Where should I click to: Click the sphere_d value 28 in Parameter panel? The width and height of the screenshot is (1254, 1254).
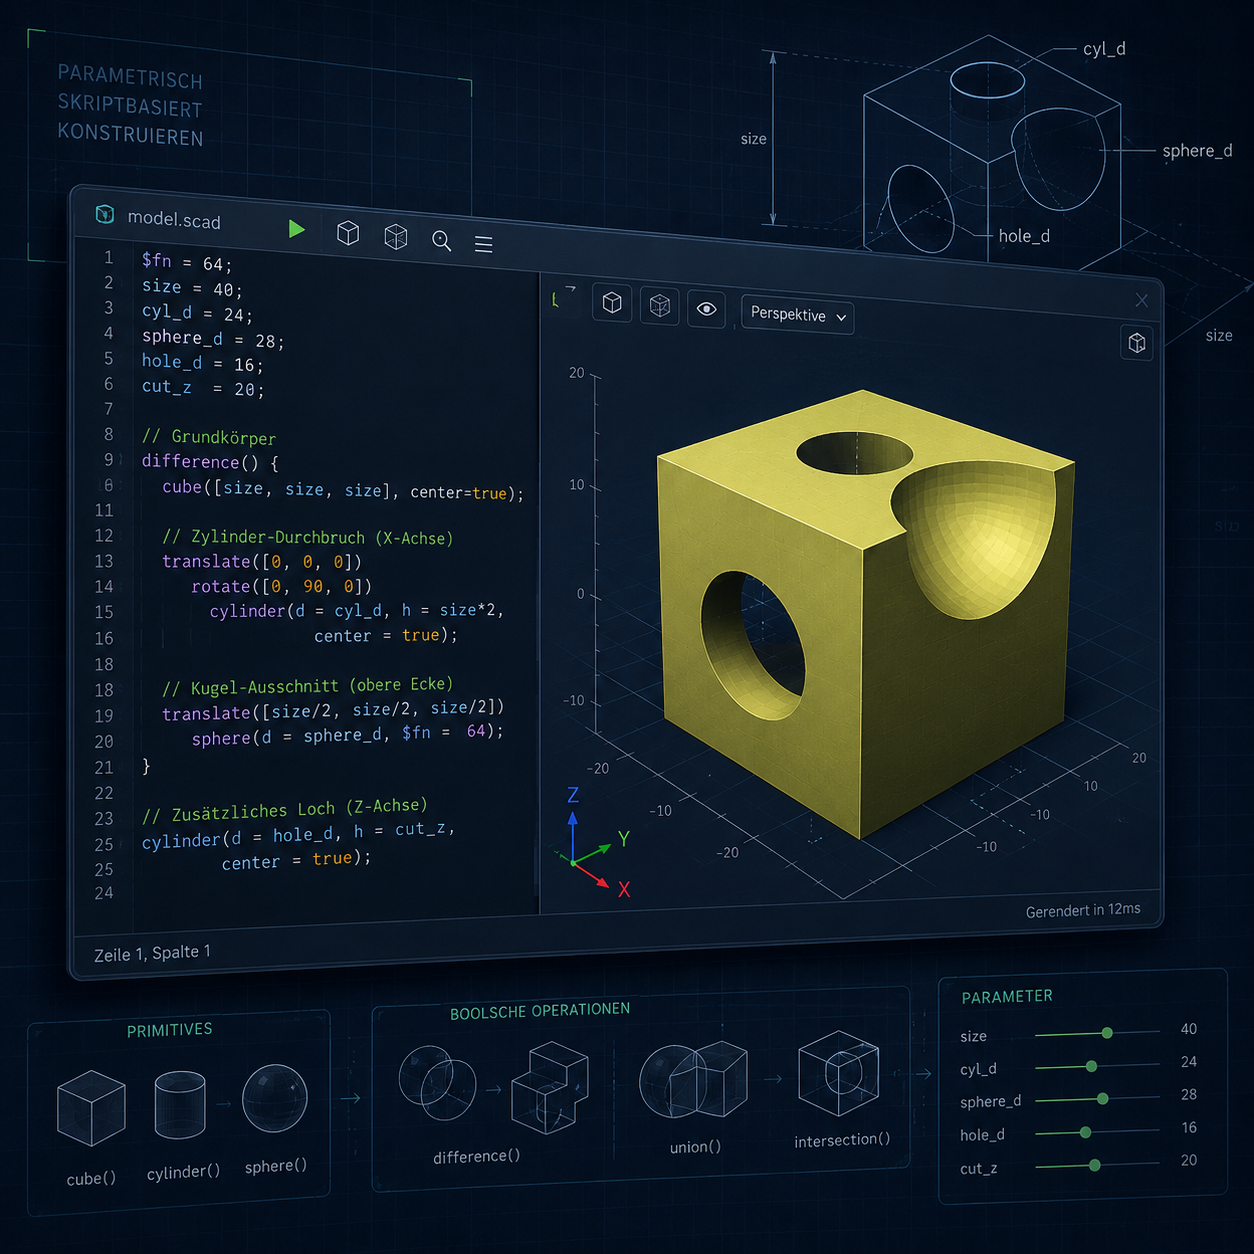pos(1188,1095)
